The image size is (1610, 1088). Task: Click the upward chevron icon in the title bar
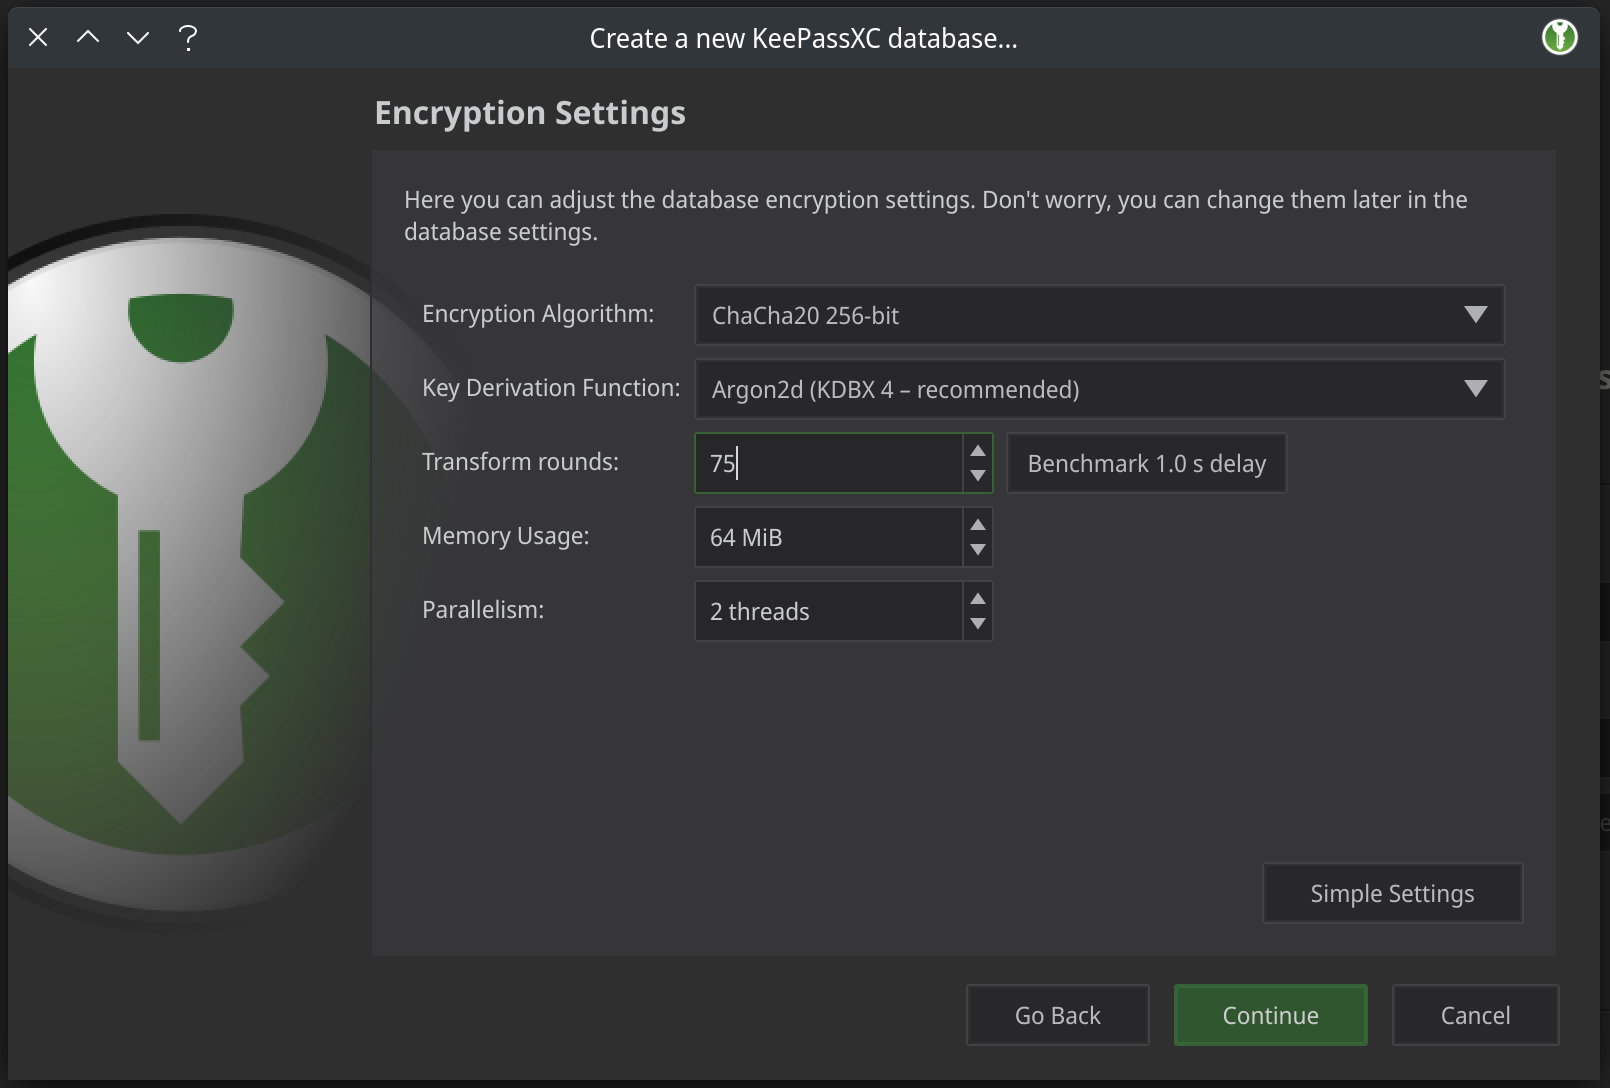(88, 37)
